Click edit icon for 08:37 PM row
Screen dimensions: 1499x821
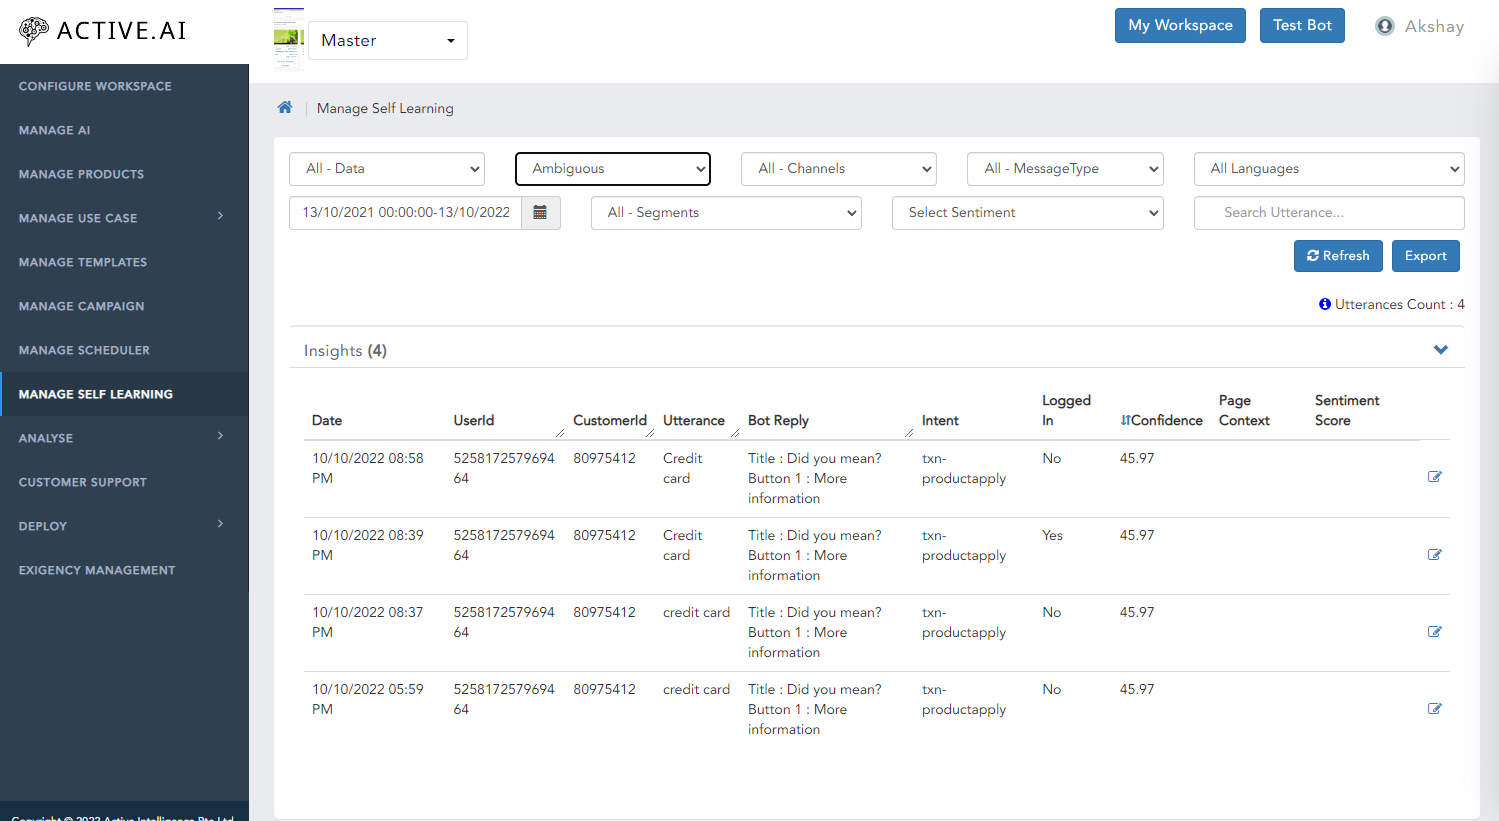pyautogui.click(x=1434, y=632)
